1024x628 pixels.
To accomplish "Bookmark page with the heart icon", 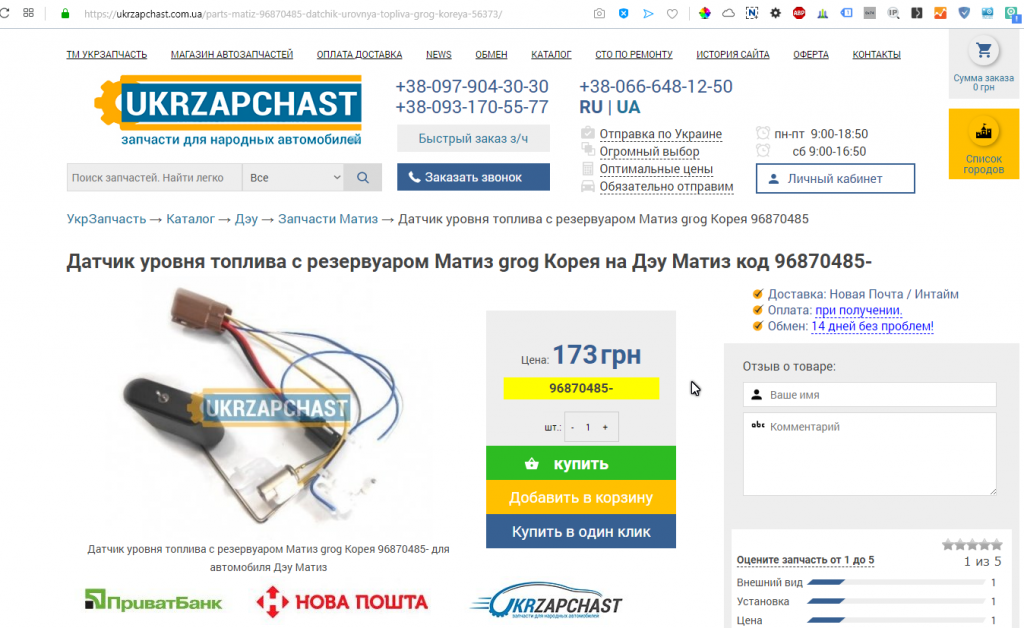I will click(672, 14).
